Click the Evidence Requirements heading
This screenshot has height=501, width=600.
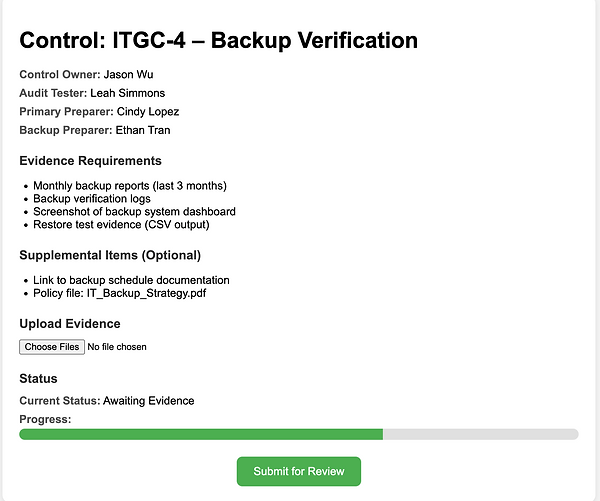pos(90,160)
